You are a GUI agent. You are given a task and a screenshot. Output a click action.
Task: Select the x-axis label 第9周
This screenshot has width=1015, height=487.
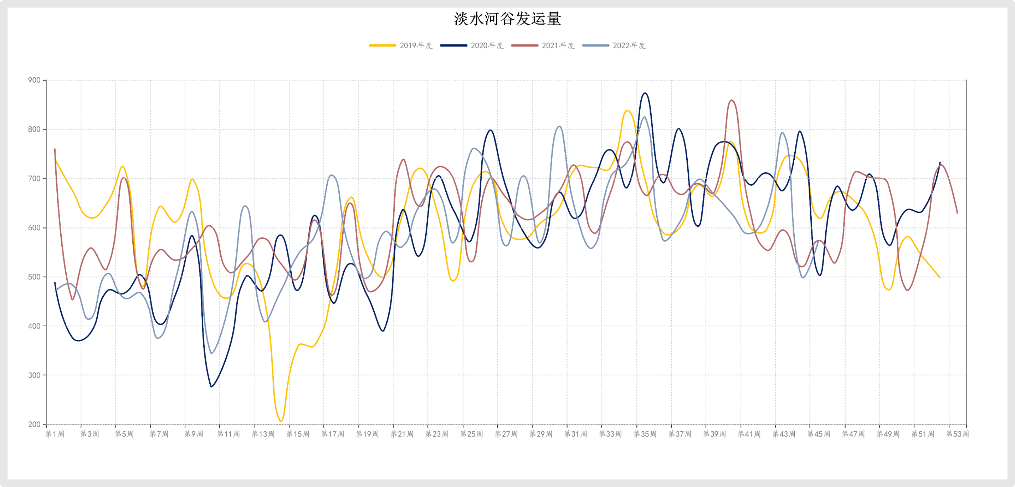[x=194, y=433]
